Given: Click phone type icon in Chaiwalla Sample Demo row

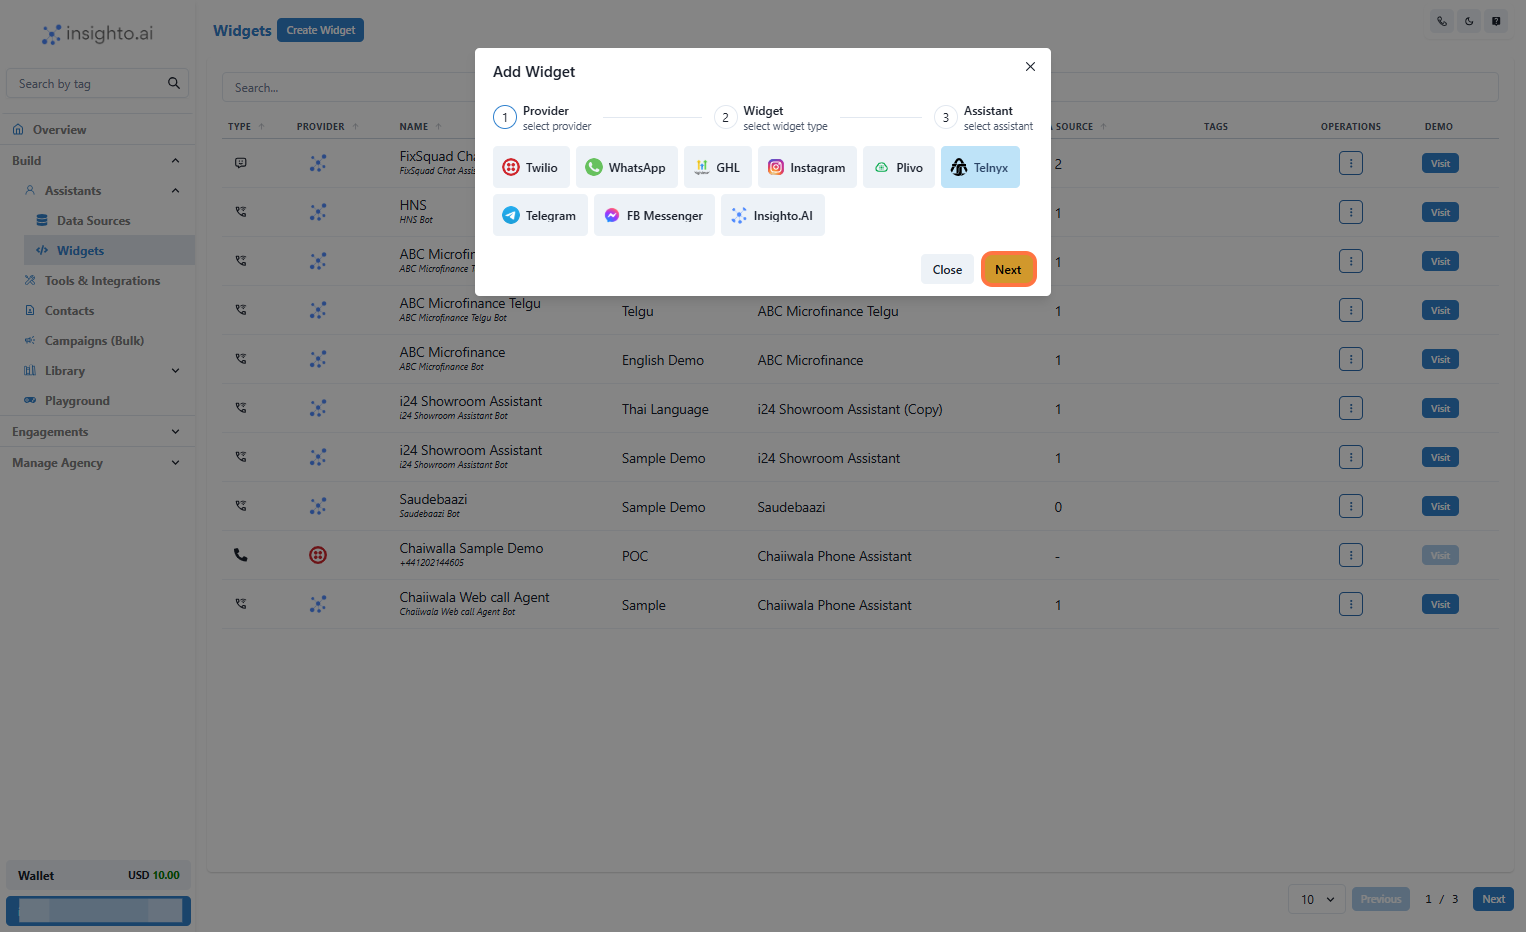Looking at the screenshot, I should point(241,555).
